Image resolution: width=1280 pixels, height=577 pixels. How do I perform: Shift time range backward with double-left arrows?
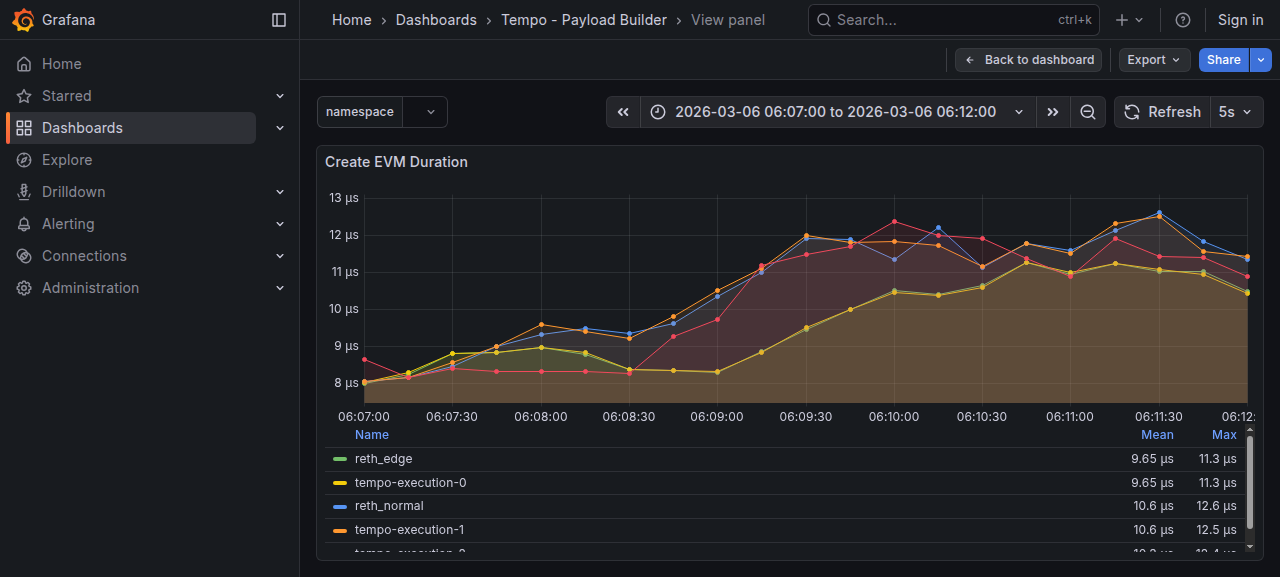[623, 112]
